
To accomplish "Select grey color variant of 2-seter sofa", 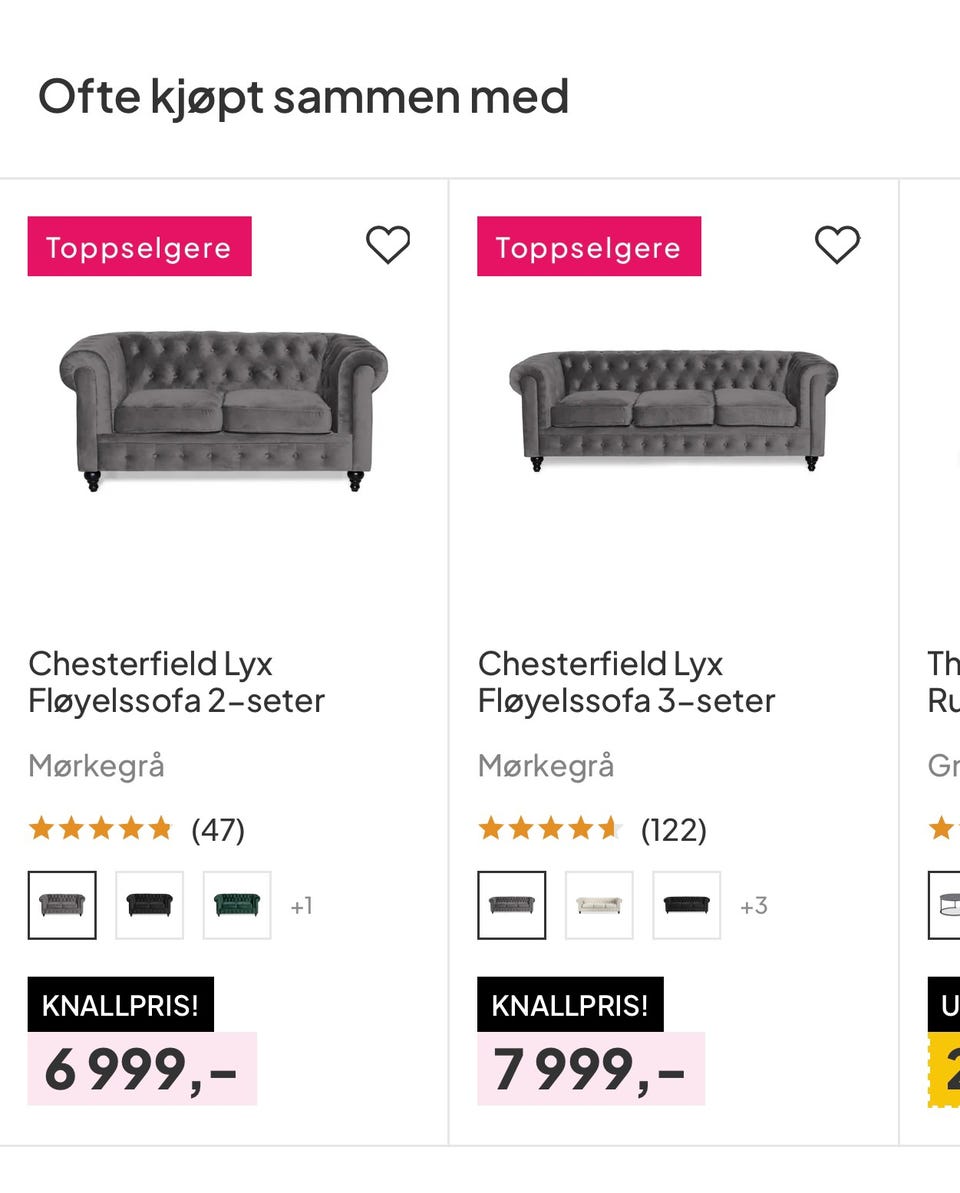I will click(62, 905).
